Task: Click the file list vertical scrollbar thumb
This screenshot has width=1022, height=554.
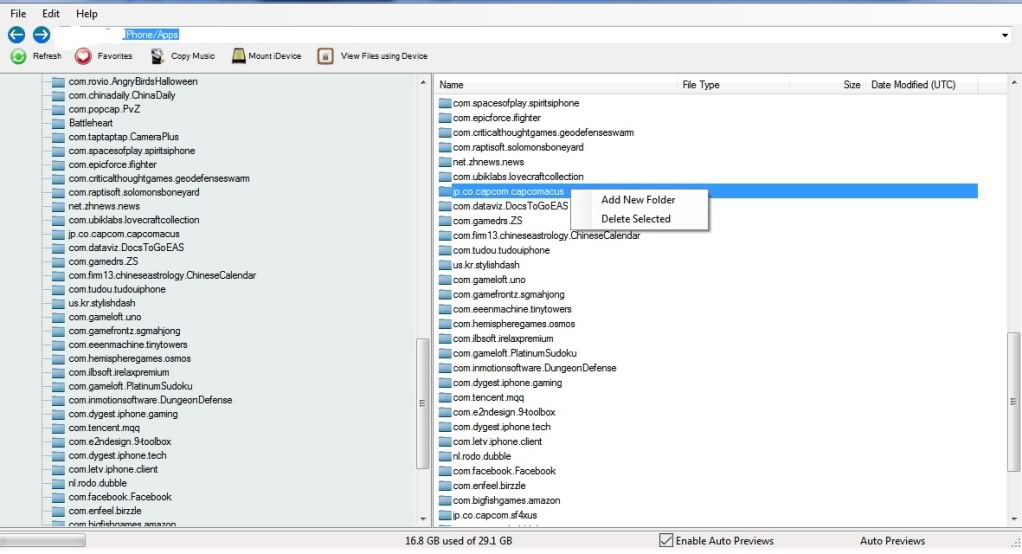Action: pos(1013,401)
